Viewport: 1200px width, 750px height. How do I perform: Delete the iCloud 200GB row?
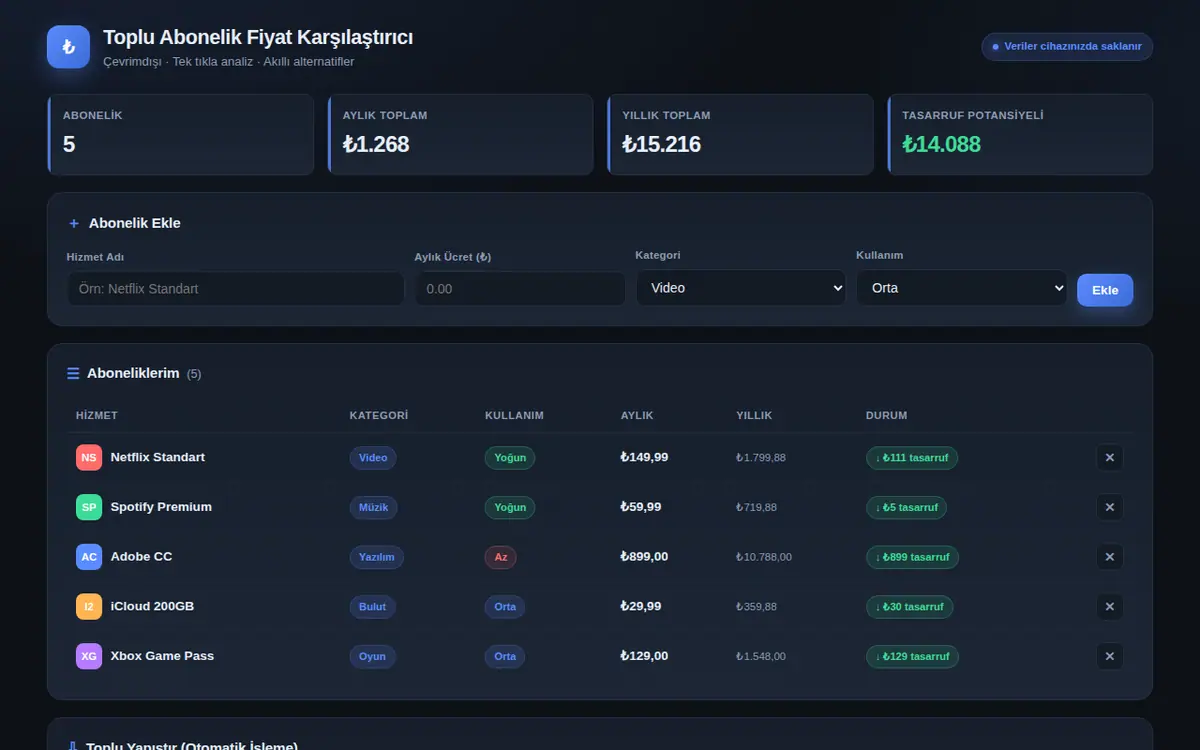pyautogui.click(x=1109, y=607)
